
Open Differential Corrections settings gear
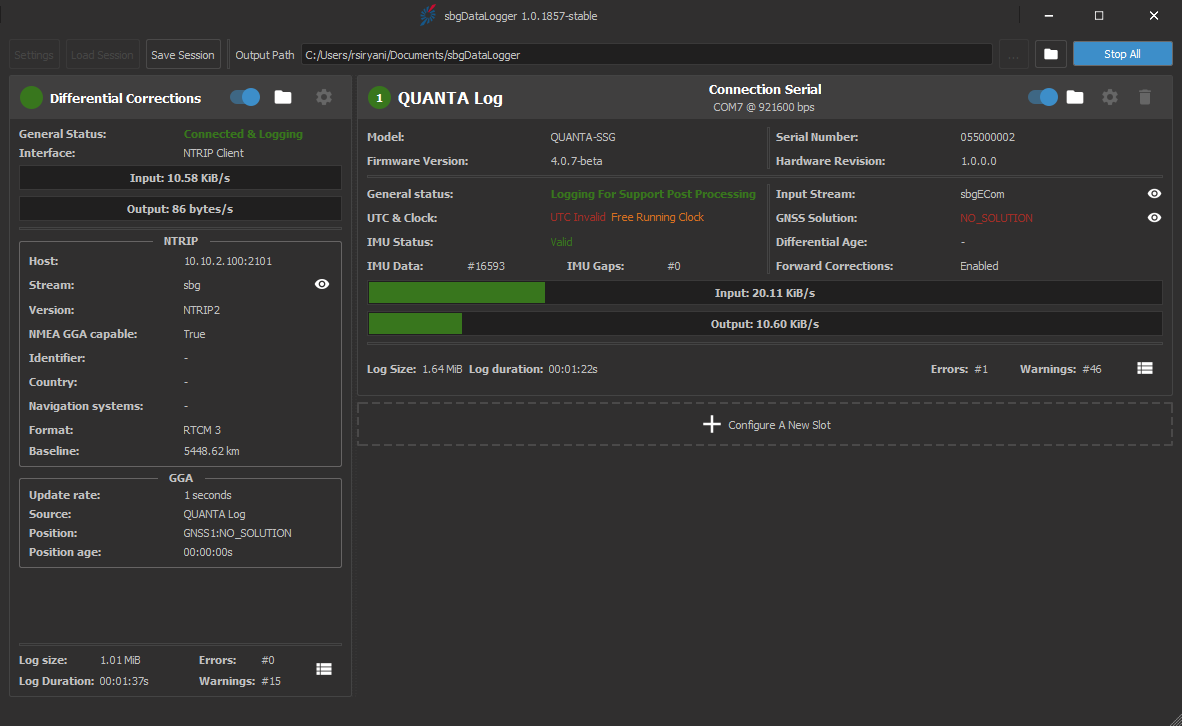pyautogui.click(x=323, y=97)
